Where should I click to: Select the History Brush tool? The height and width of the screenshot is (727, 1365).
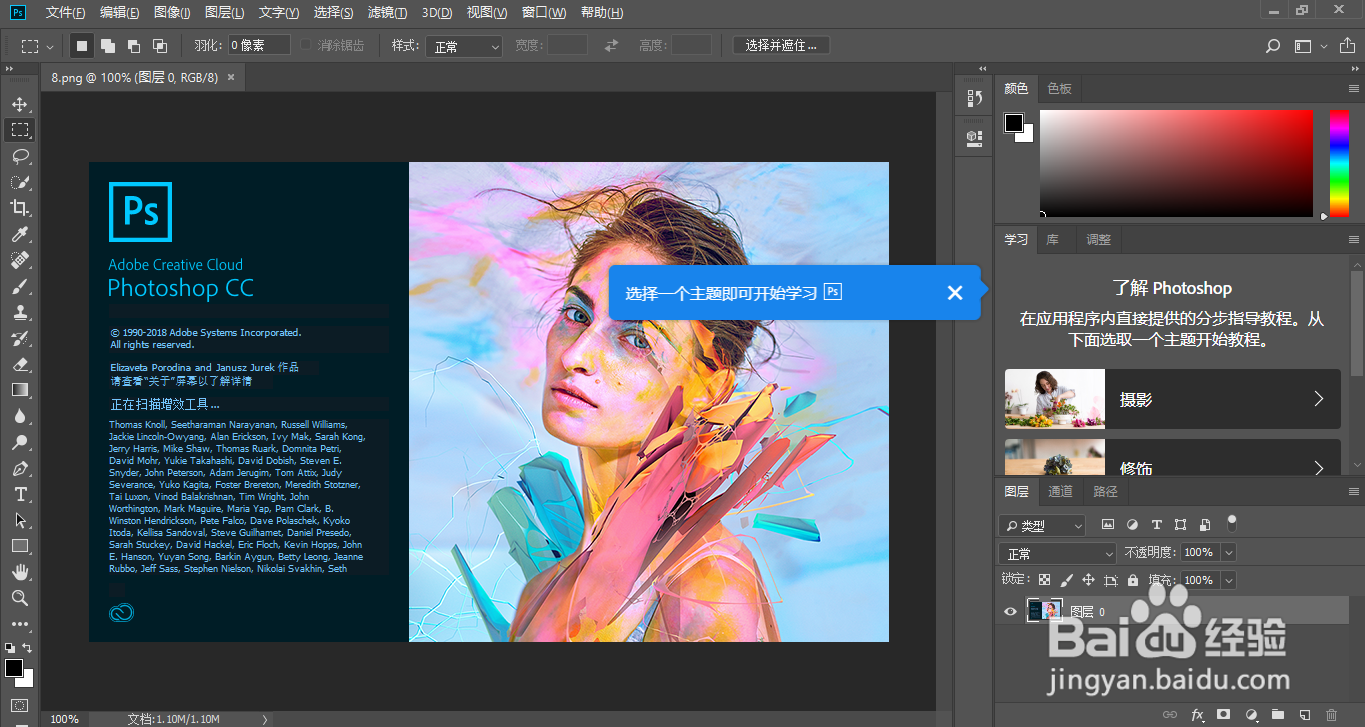(x=20, y=338)
